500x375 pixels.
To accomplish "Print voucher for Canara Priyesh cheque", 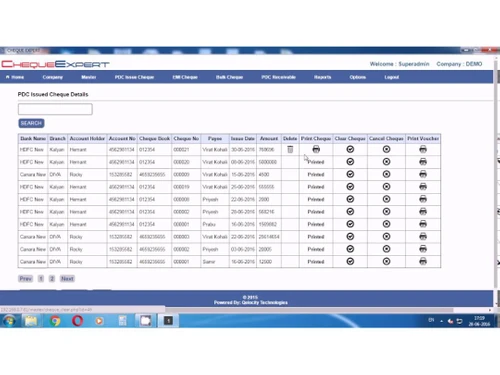I will click(423, 249).
